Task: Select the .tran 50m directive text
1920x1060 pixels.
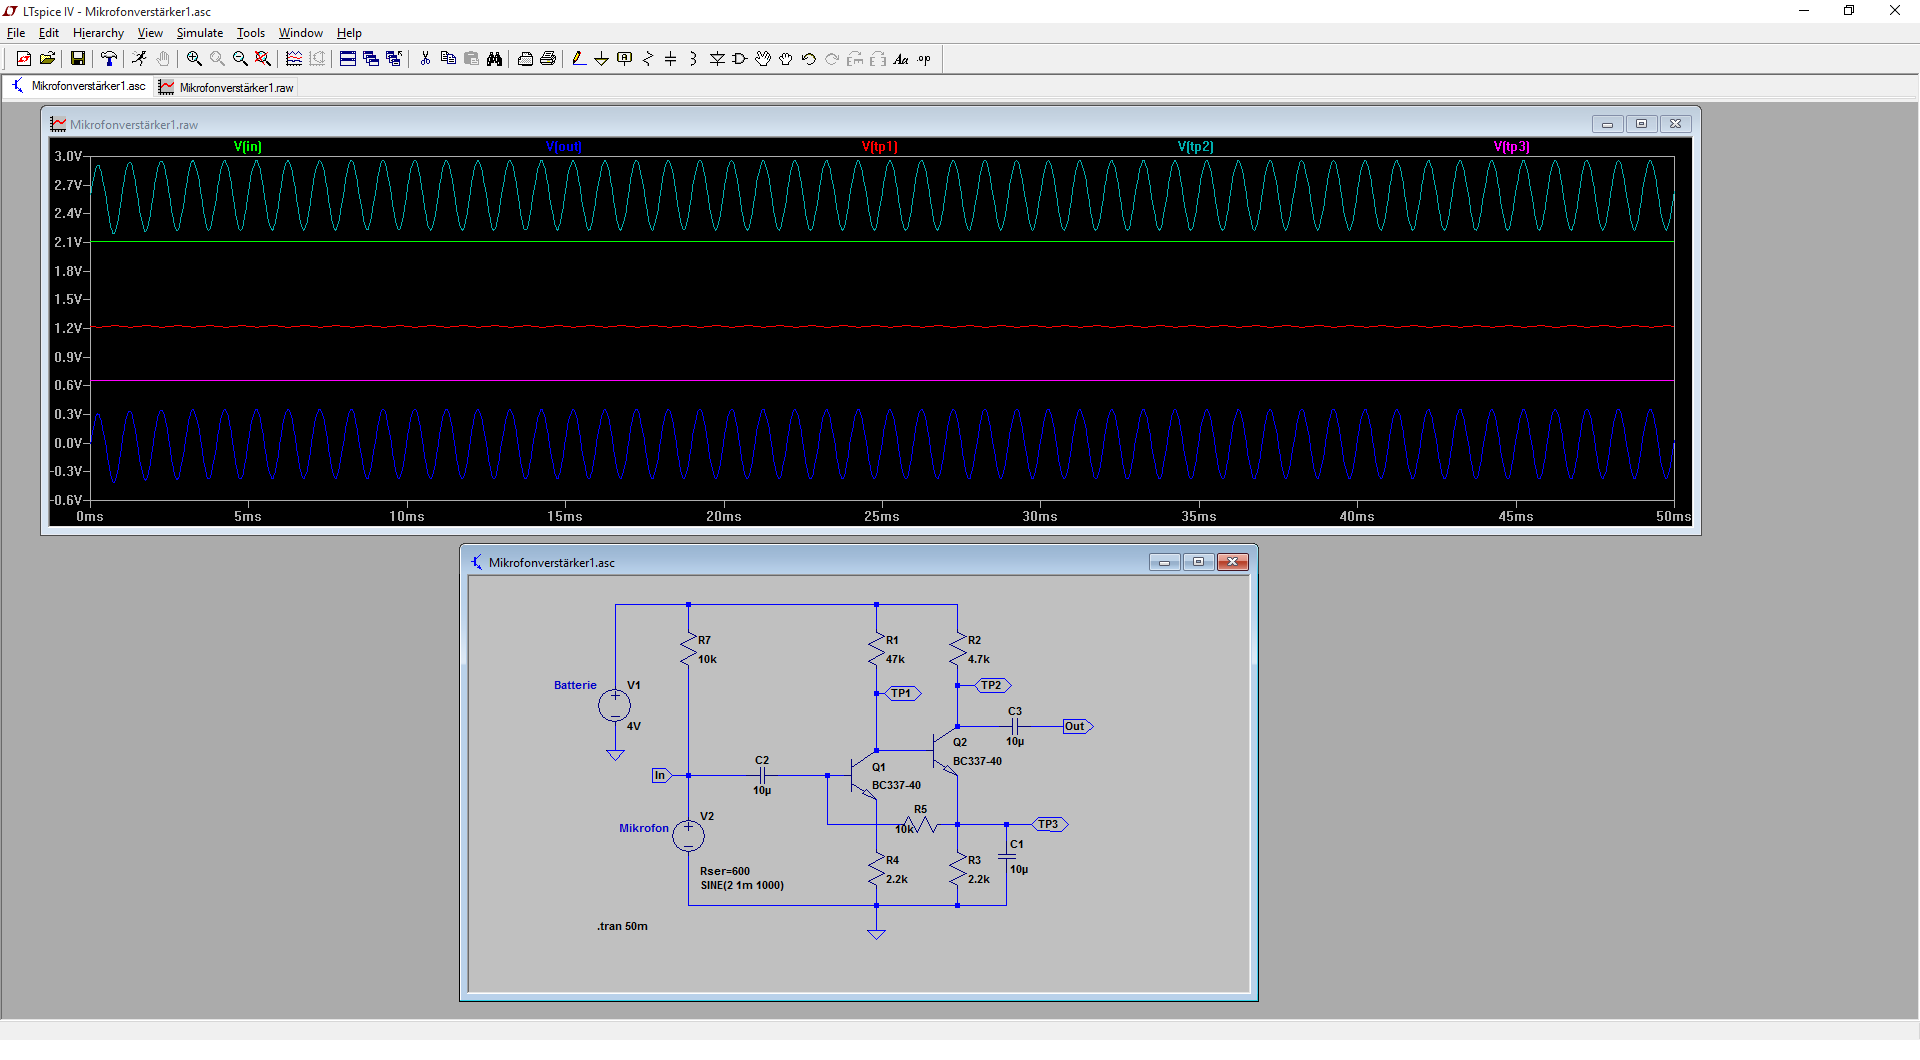Action: coord(622,926)
